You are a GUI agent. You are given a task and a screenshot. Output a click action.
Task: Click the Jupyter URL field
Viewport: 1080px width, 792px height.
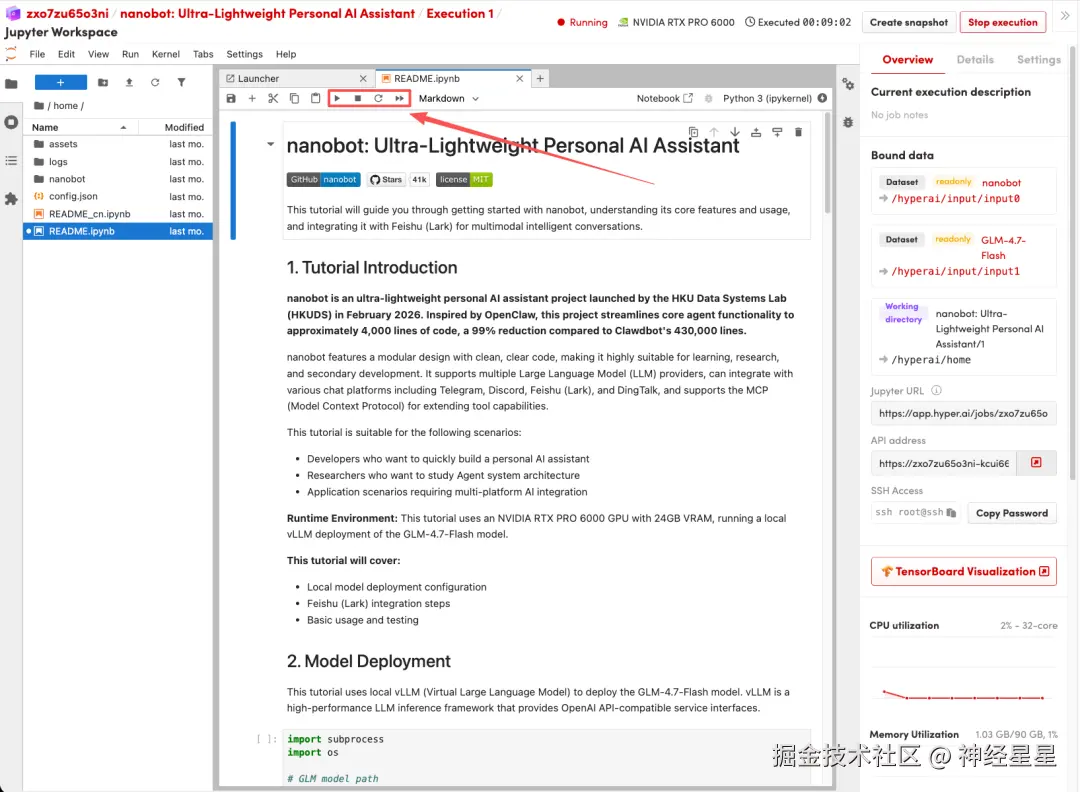(963, 413)
